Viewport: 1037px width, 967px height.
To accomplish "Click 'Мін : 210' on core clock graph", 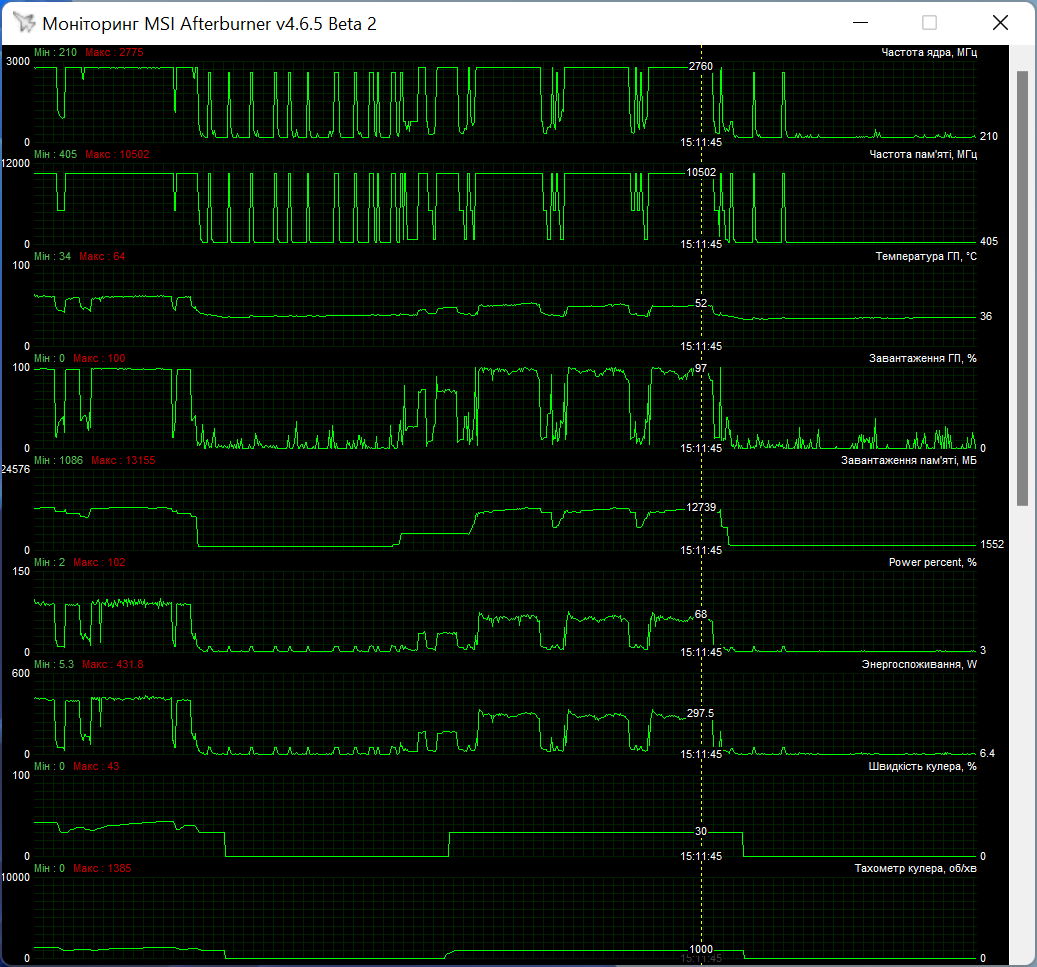I will (x=56, y=52).
